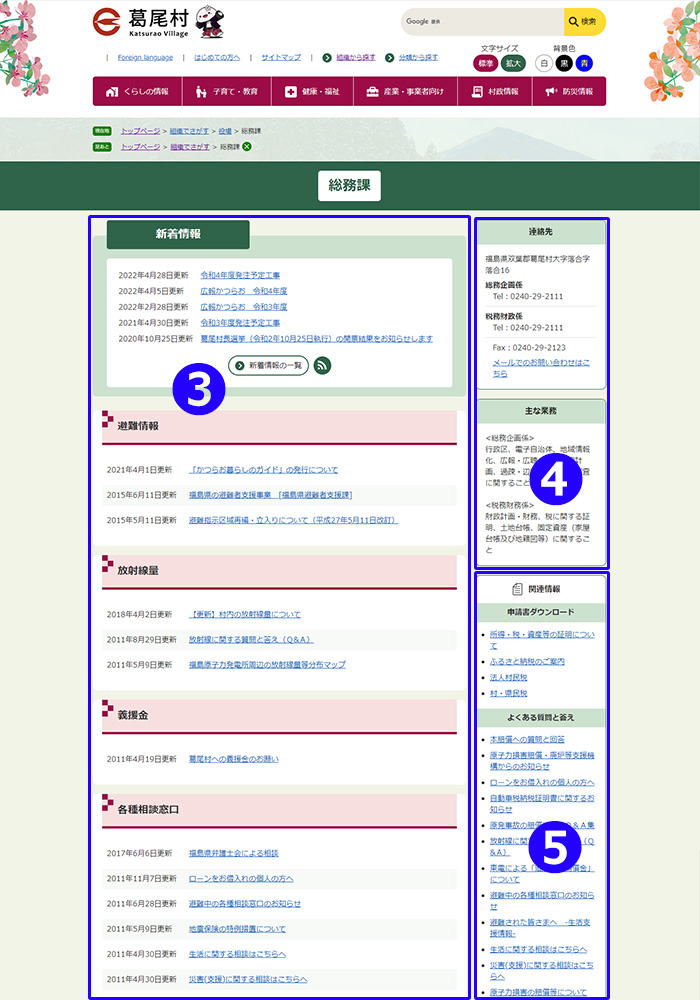Open the はじめての方へ link

[217, 57]
